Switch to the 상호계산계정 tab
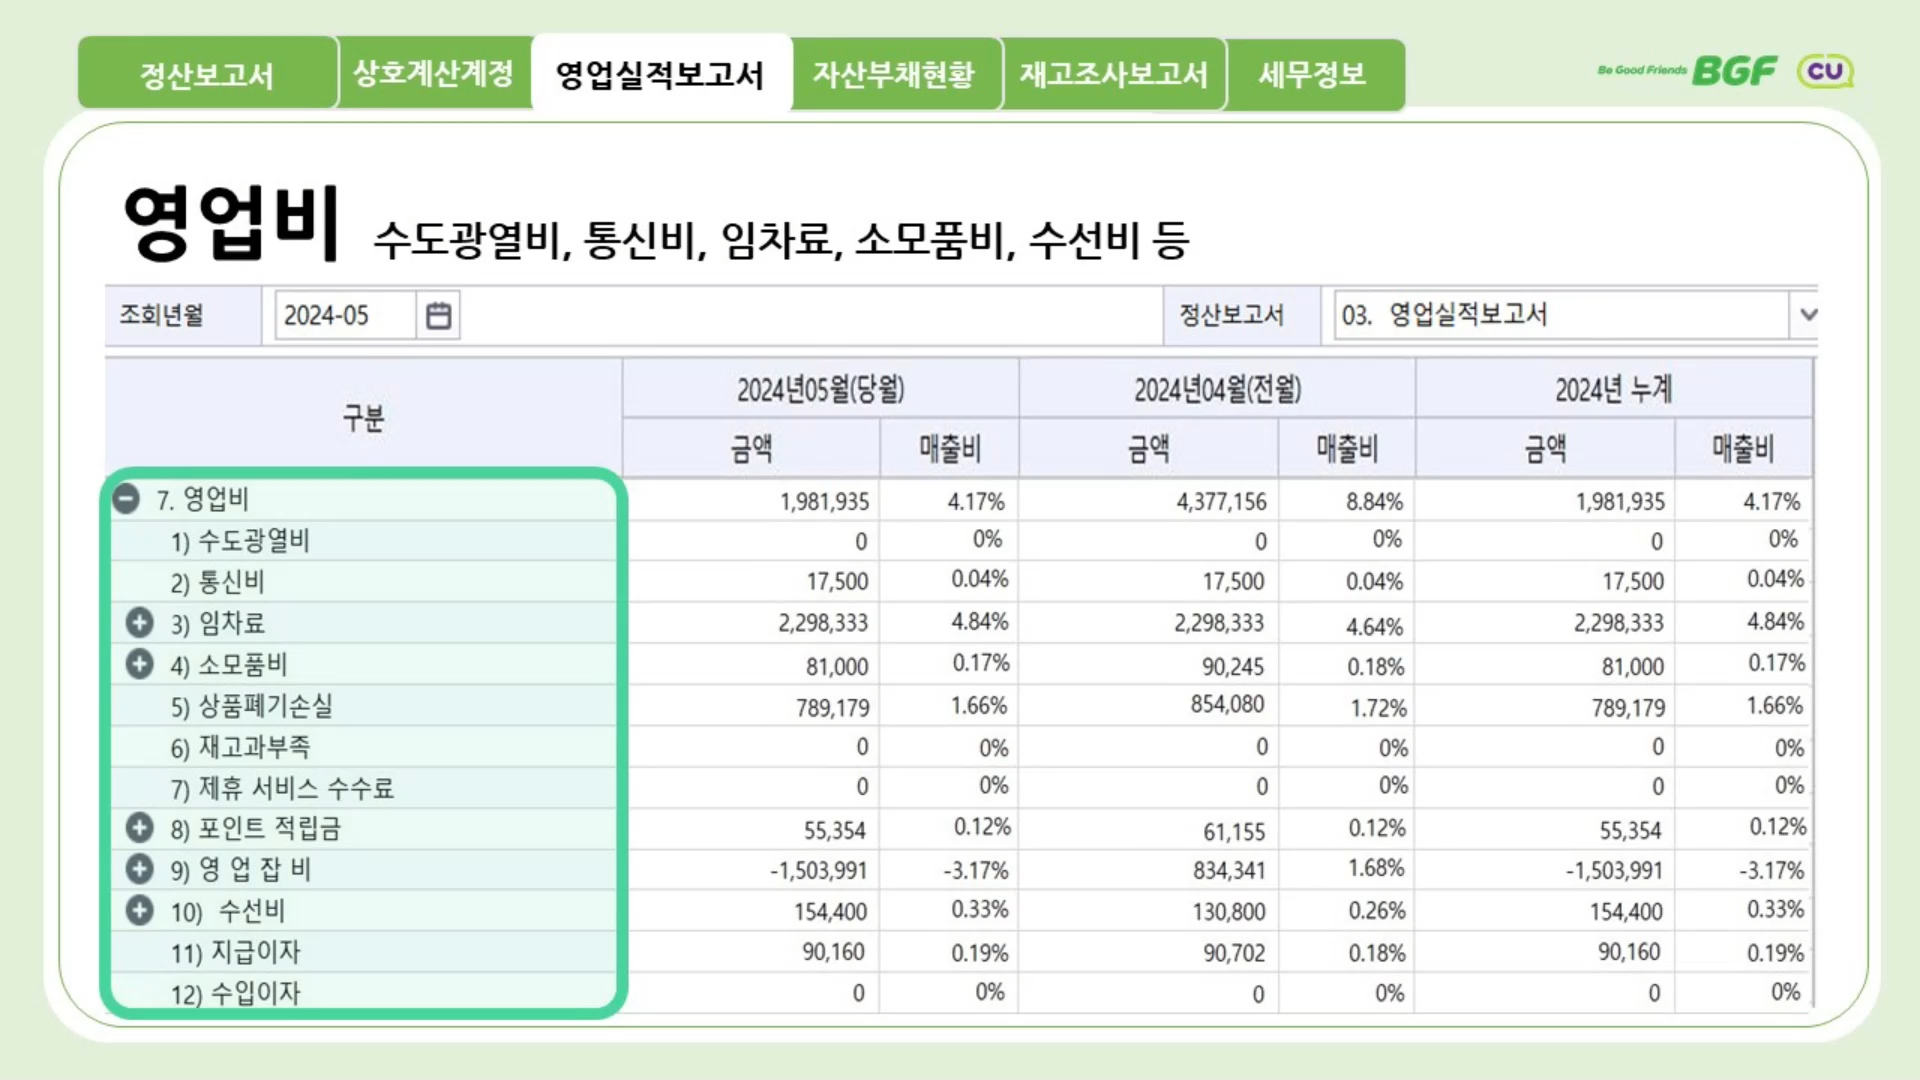The width and height of the screenshot is (1920, 1080). tap(433, 73)
